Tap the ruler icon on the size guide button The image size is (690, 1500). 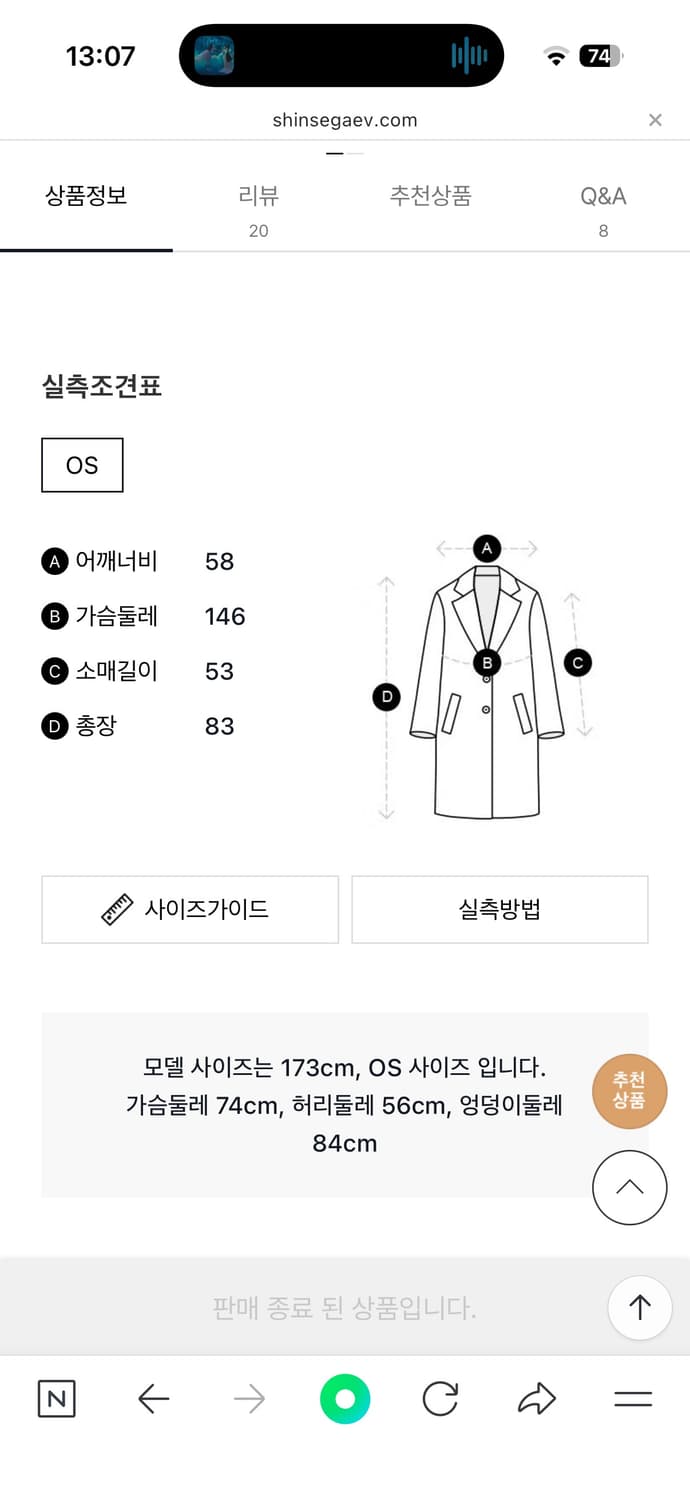click(117, 908)
